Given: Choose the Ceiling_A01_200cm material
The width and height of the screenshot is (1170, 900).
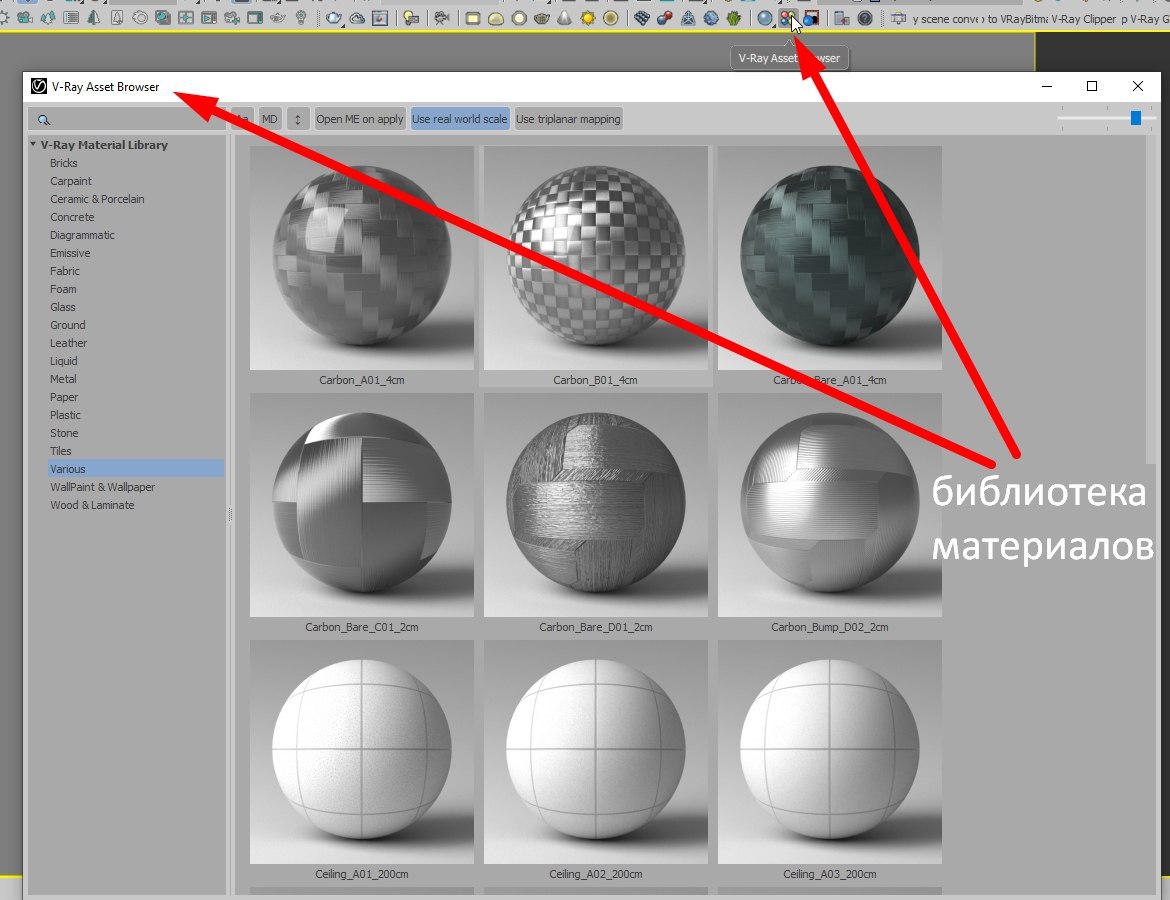Looking at the screenshot, I should pyautogui.click(x=362, y=752).
